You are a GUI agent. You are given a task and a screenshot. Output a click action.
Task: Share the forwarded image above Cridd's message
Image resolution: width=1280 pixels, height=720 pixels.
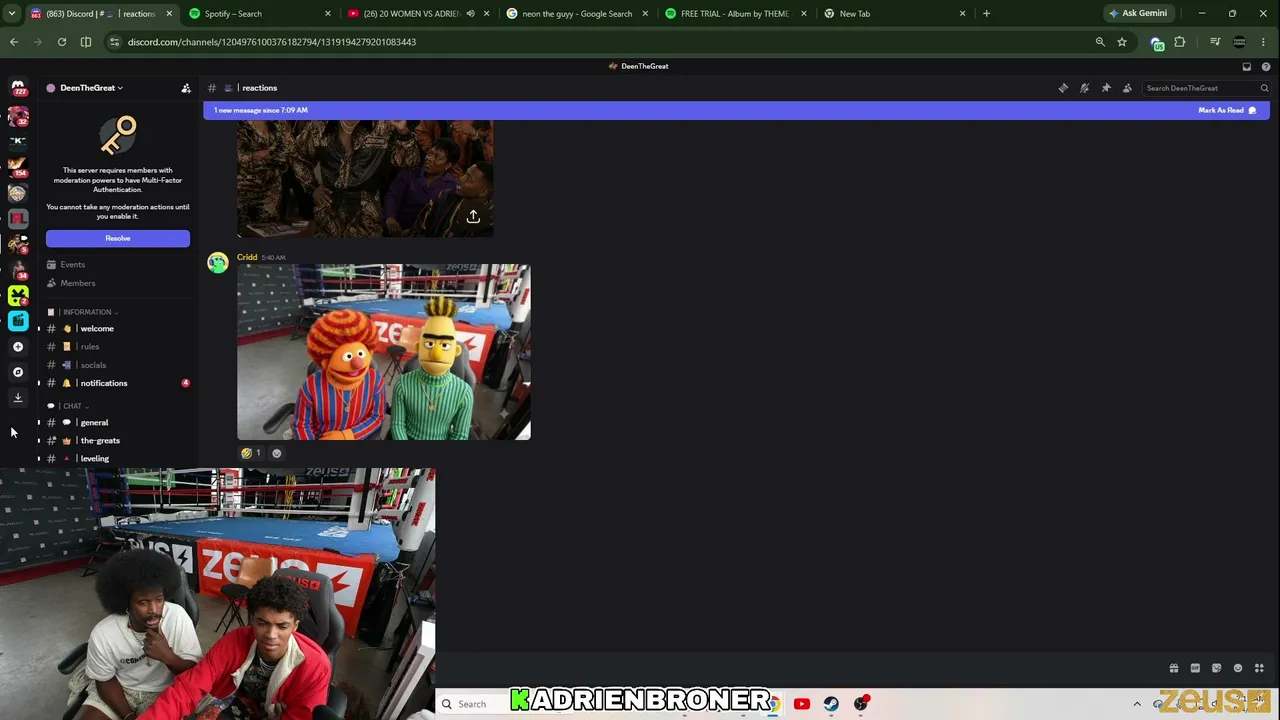pos(474,217)
